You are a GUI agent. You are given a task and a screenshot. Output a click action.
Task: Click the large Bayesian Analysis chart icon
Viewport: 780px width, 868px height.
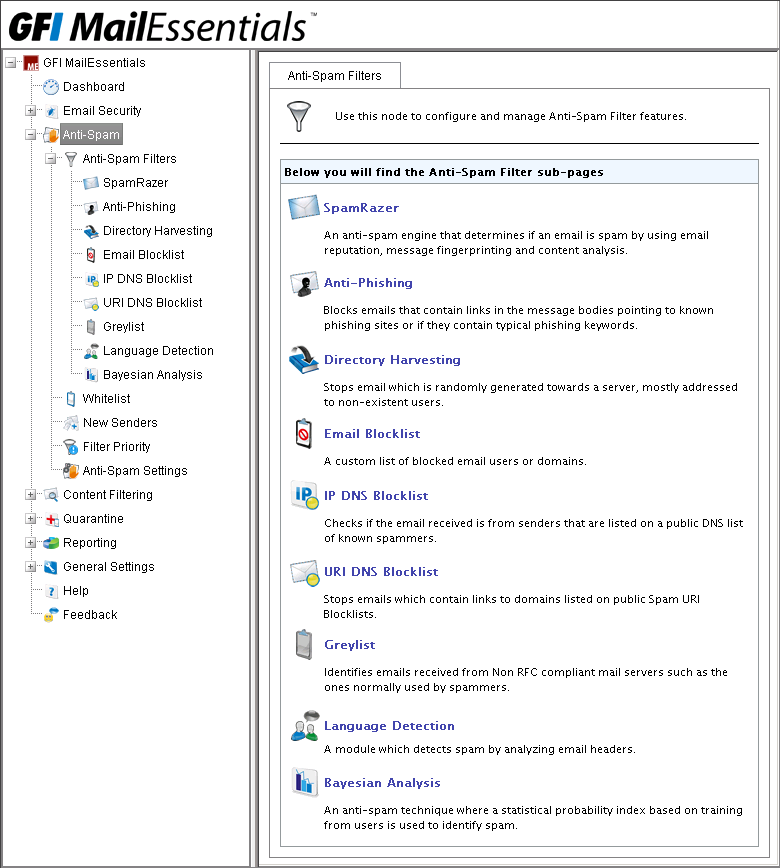304,782
